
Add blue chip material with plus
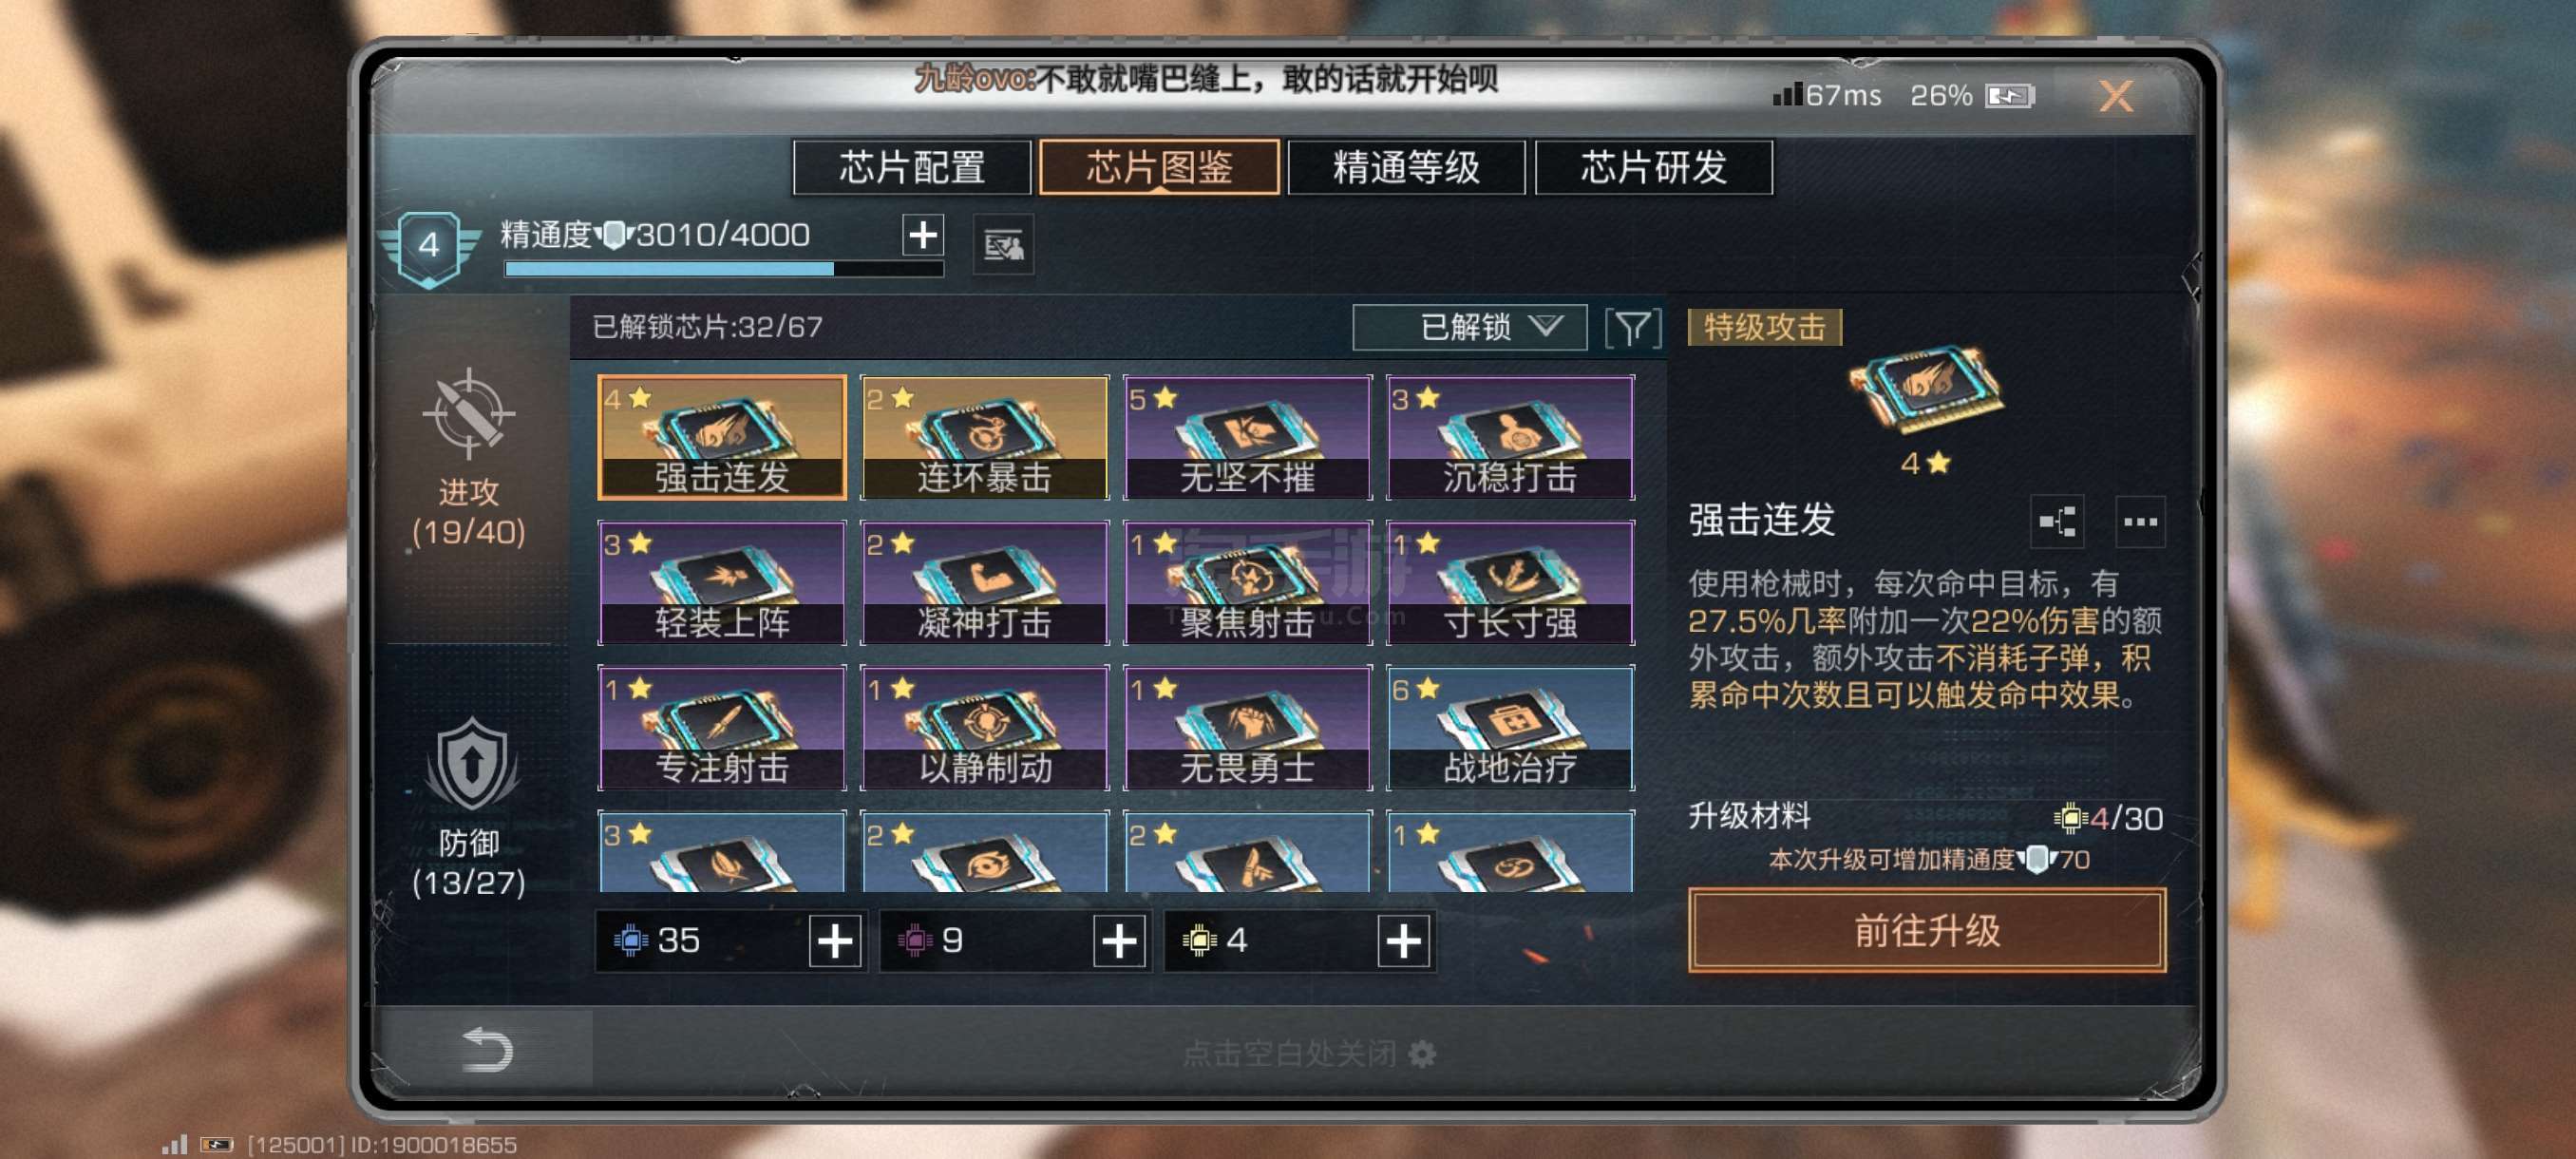coord(835,940)
